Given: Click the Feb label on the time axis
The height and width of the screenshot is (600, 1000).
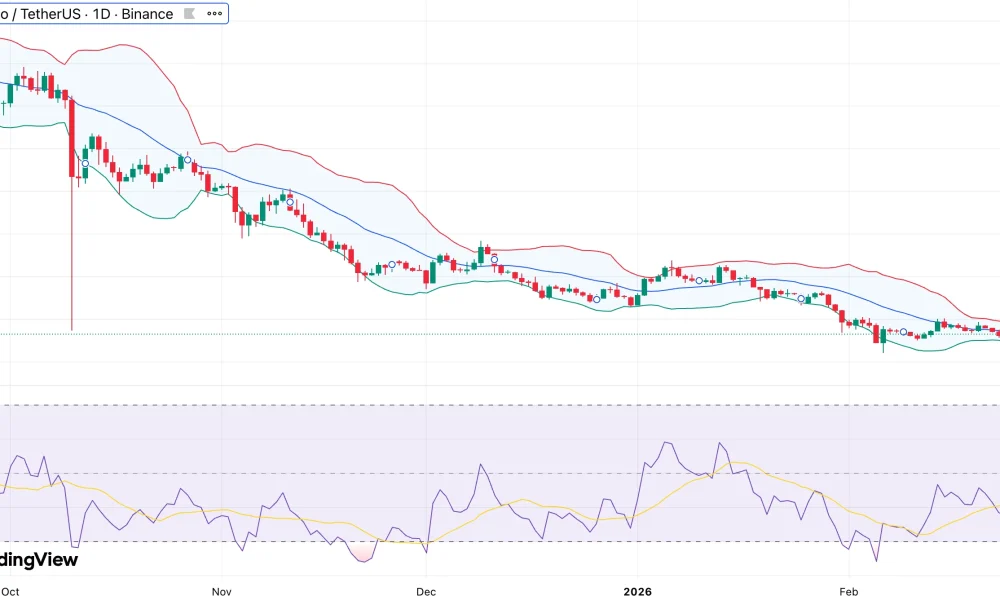Looking at the screenshot, I should [x=848, y=592].
